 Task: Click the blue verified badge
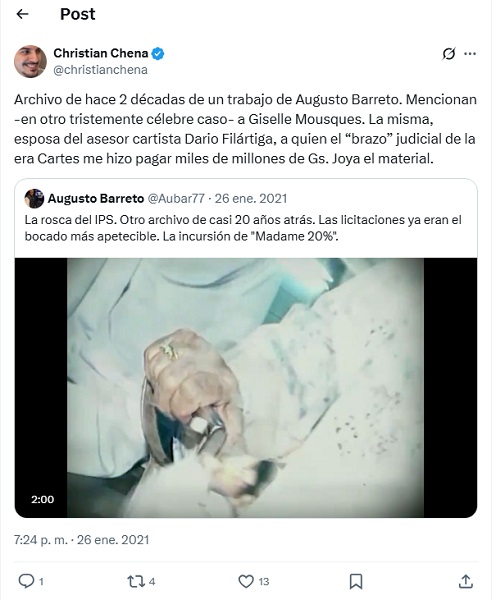tap(158, 54)
